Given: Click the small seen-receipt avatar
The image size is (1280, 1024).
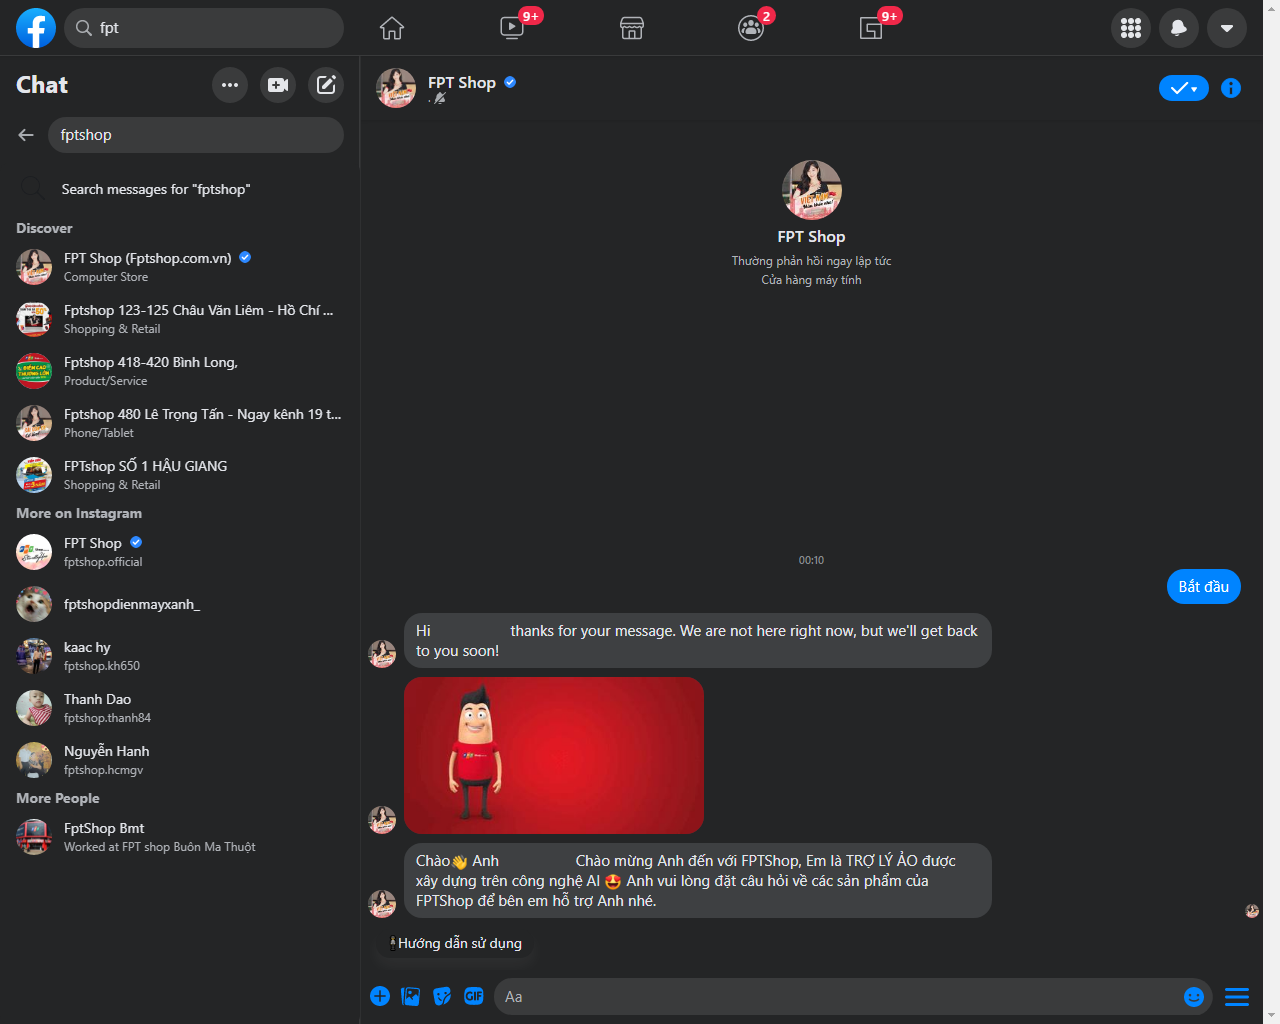Looking at the screenshot, I should pyautogui.click(x=1252, y=911).
